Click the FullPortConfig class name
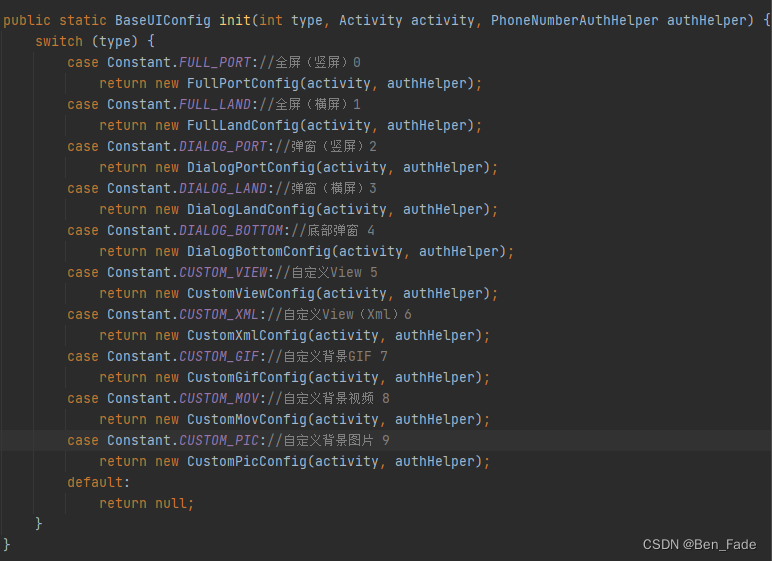772x561 pixels. click(x=242, y=83)
